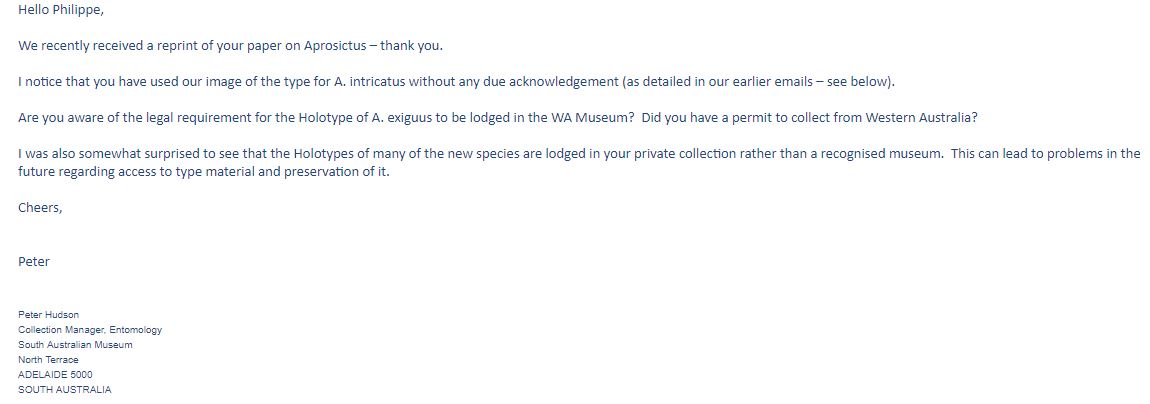Click "Peter Hudson" in the signature block

[48, 315]
